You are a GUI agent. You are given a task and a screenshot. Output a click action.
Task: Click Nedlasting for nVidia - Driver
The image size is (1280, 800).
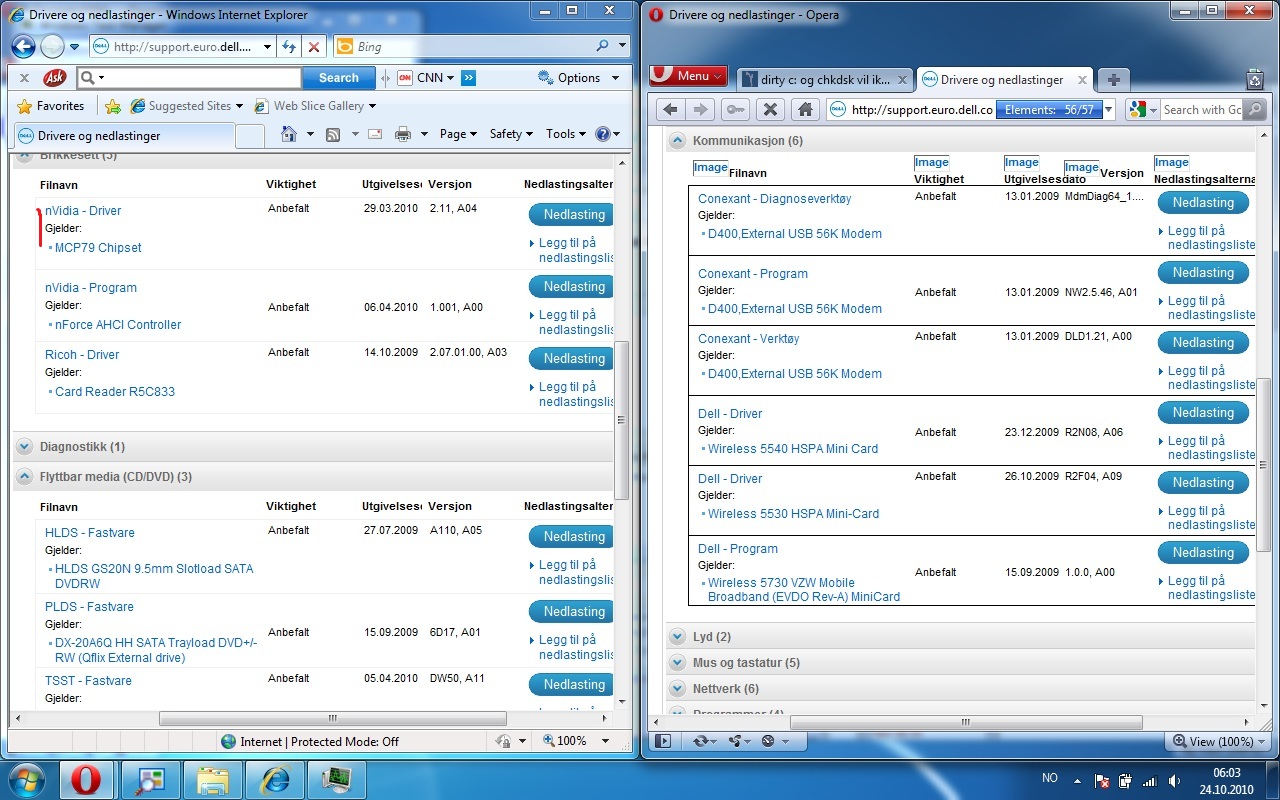[x=570, y=215]
